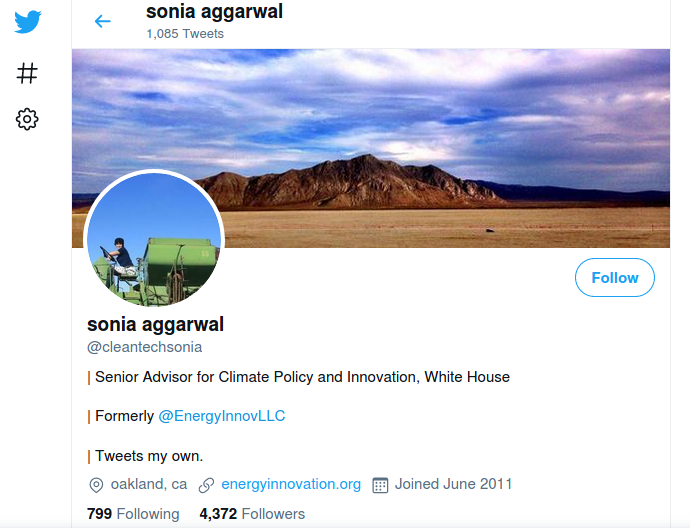Screen dimensions: 690x528
Task: Visit the energyinnovation.org website link
Action: pyautogui.click(x=291, y=484)
